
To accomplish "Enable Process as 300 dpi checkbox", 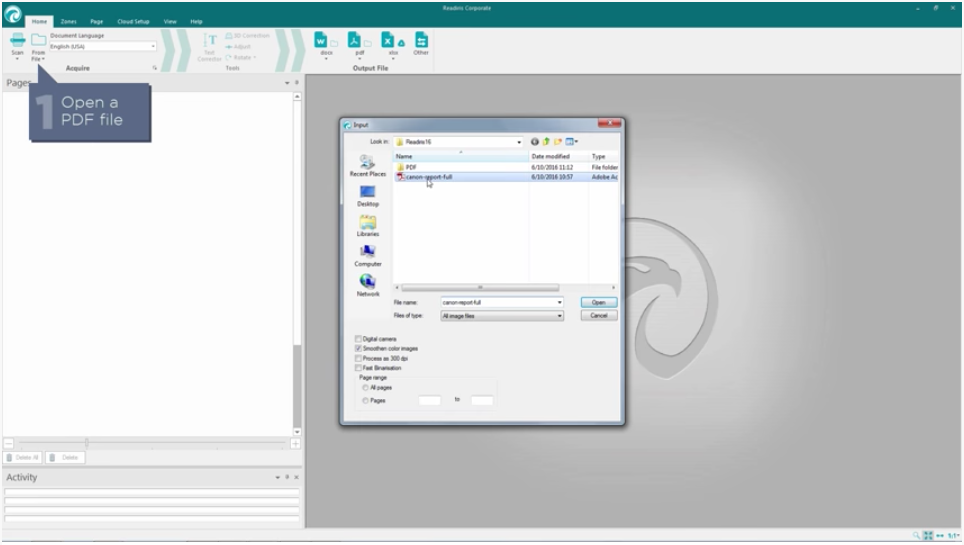I will pos(359,358).
